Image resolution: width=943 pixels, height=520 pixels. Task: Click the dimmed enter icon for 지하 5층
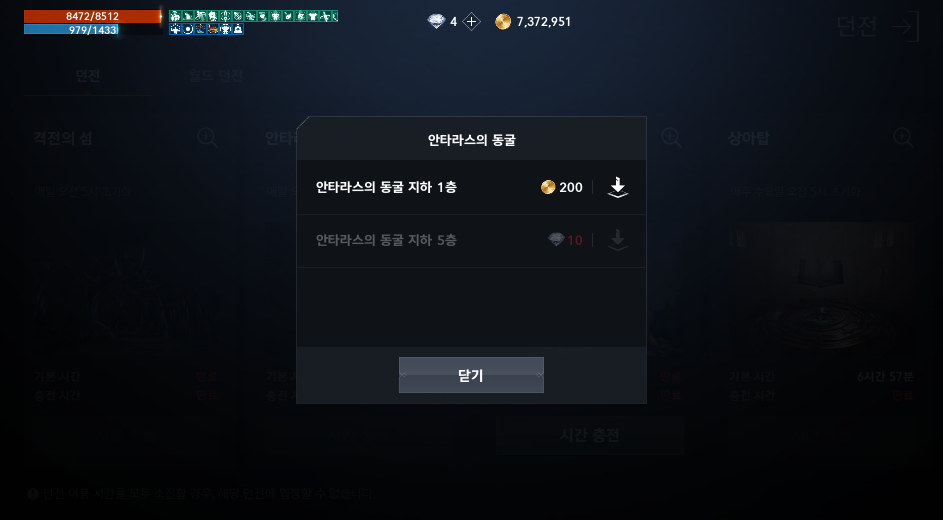tap(618, 240)
